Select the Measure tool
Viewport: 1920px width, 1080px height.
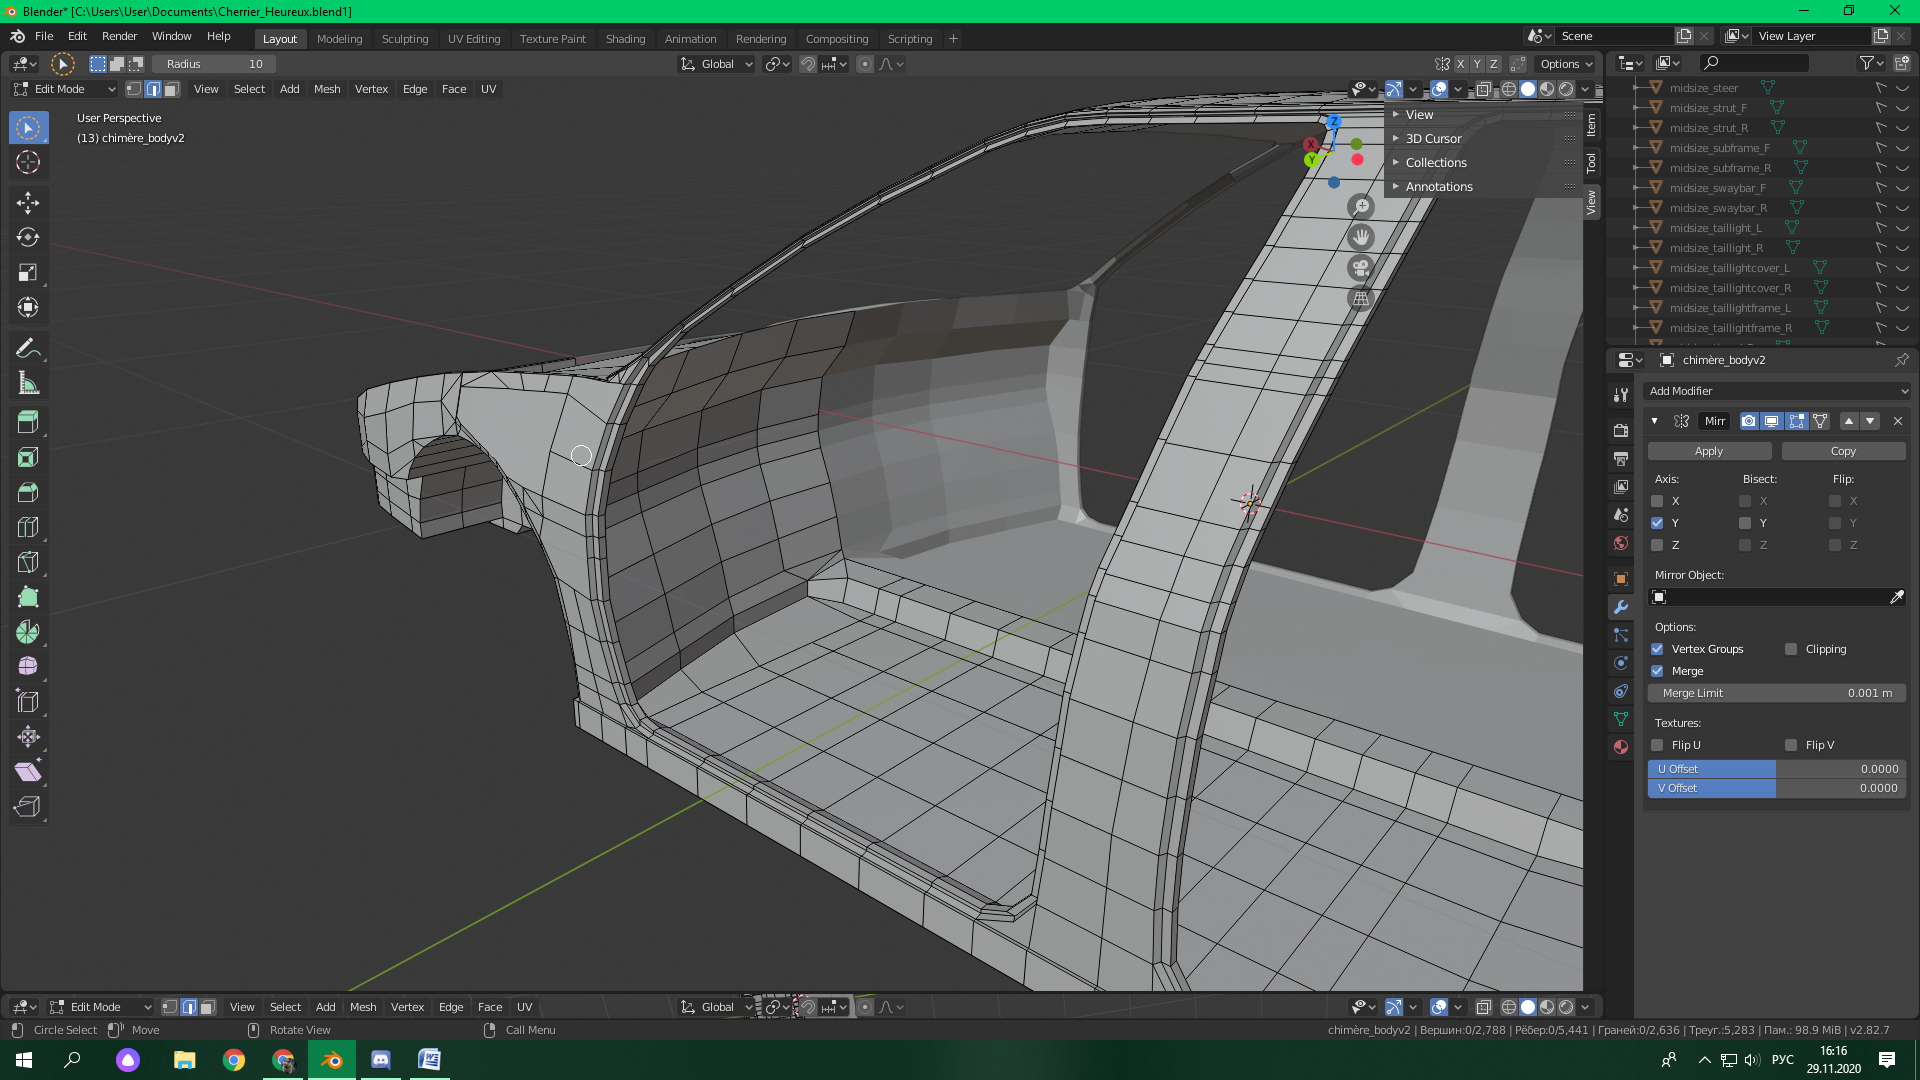click(x=28, y=384)
